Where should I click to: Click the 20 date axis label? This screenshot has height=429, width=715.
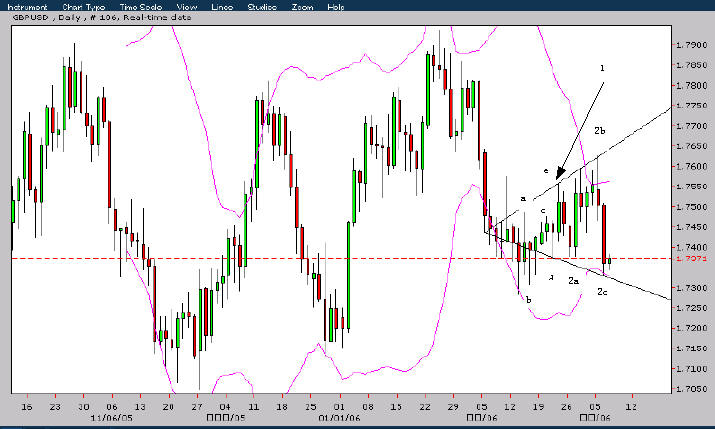[x=168, y=407]
